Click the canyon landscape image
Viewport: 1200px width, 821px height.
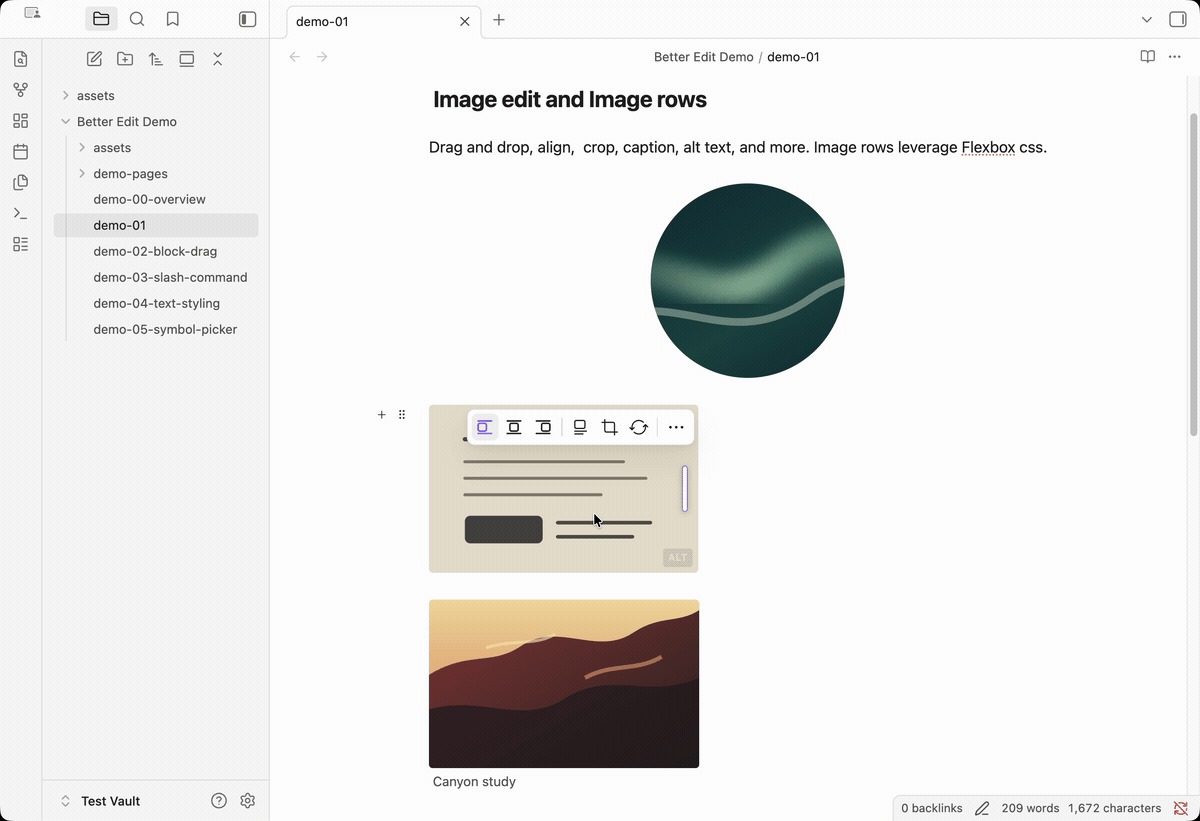(x=564, y=684)
